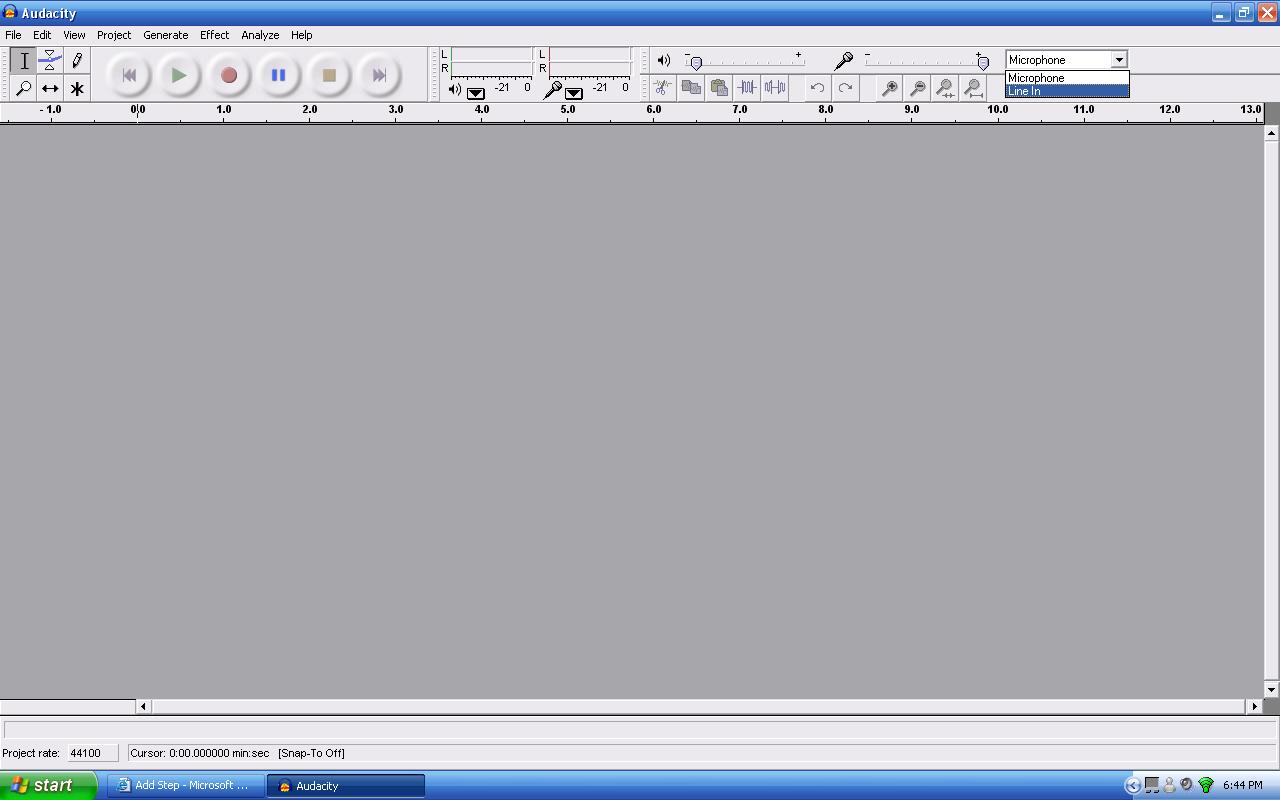The height and width of the screenshot is (800, 1280).
Task: Open the Effect menu
Action: (214, 35)
